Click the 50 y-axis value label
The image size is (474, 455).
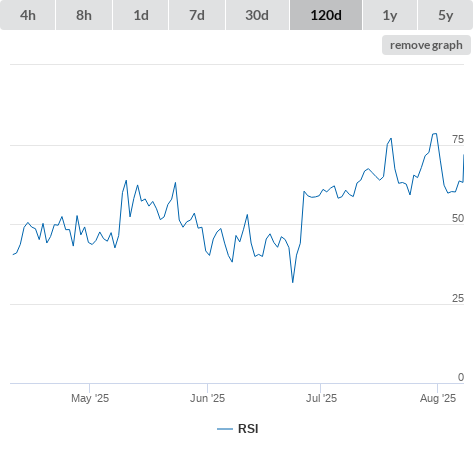click(458, 218)
